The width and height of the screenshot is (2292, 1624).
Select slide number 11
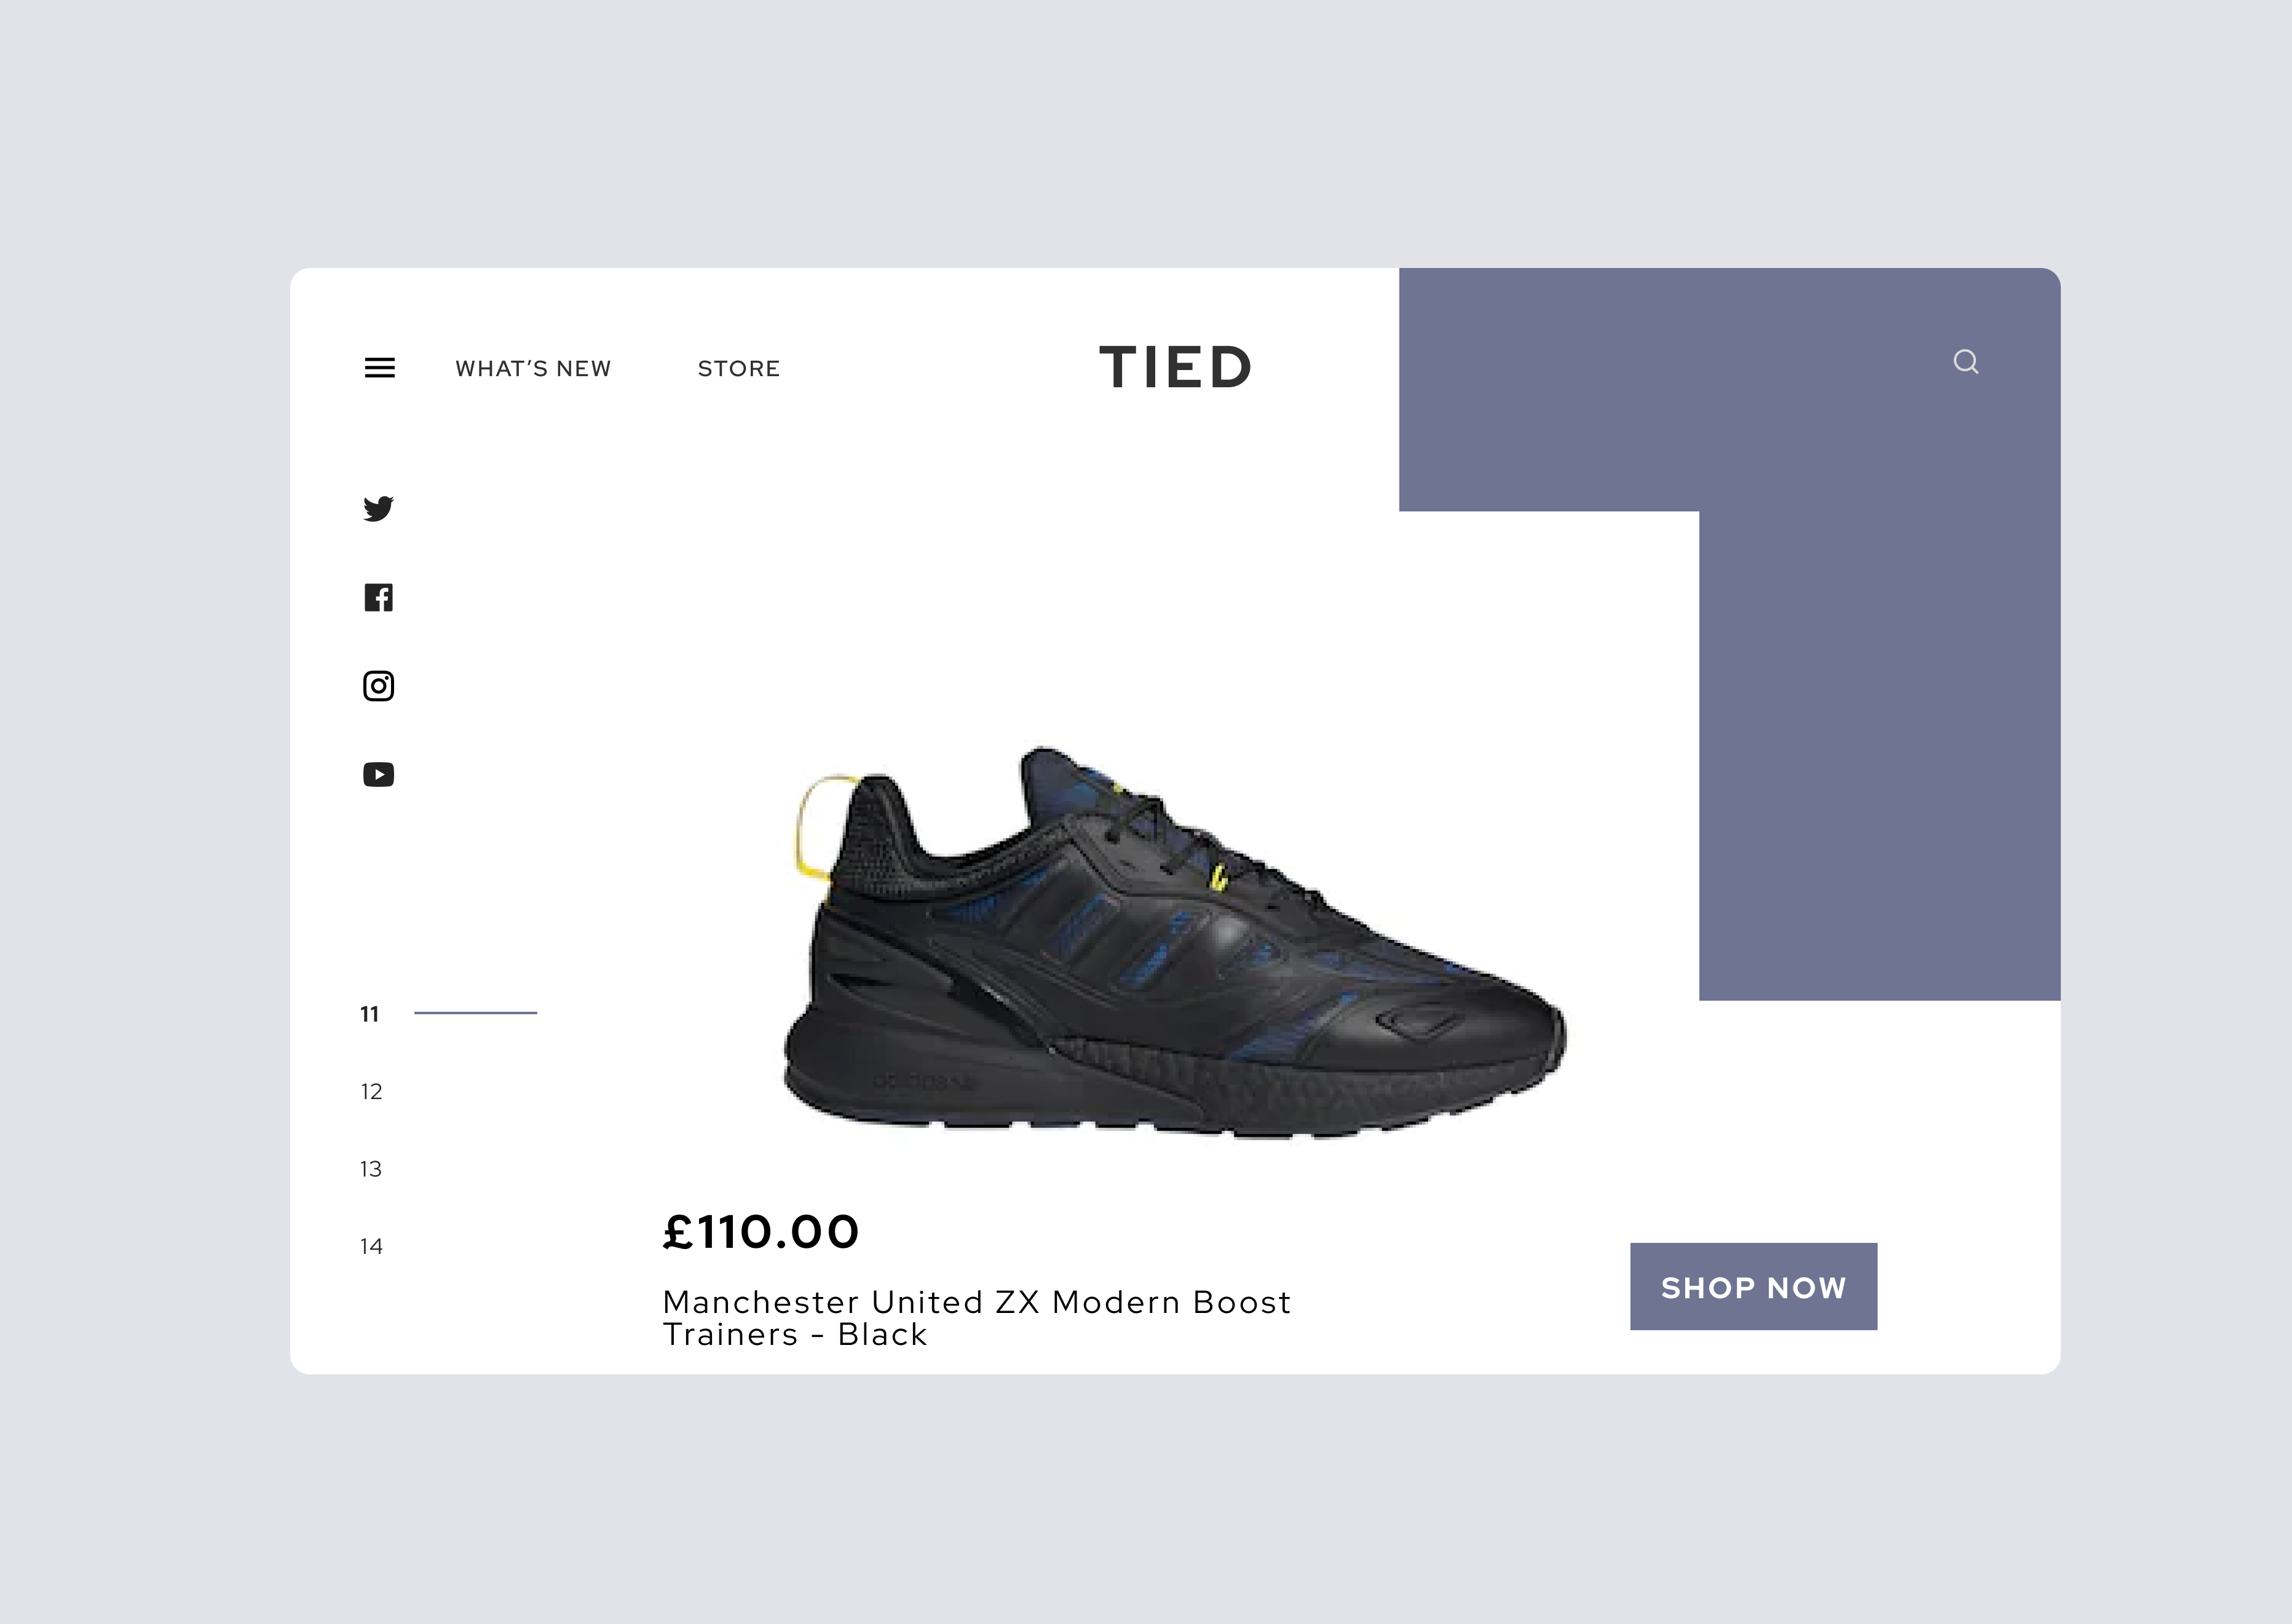tap(370, 1014)
